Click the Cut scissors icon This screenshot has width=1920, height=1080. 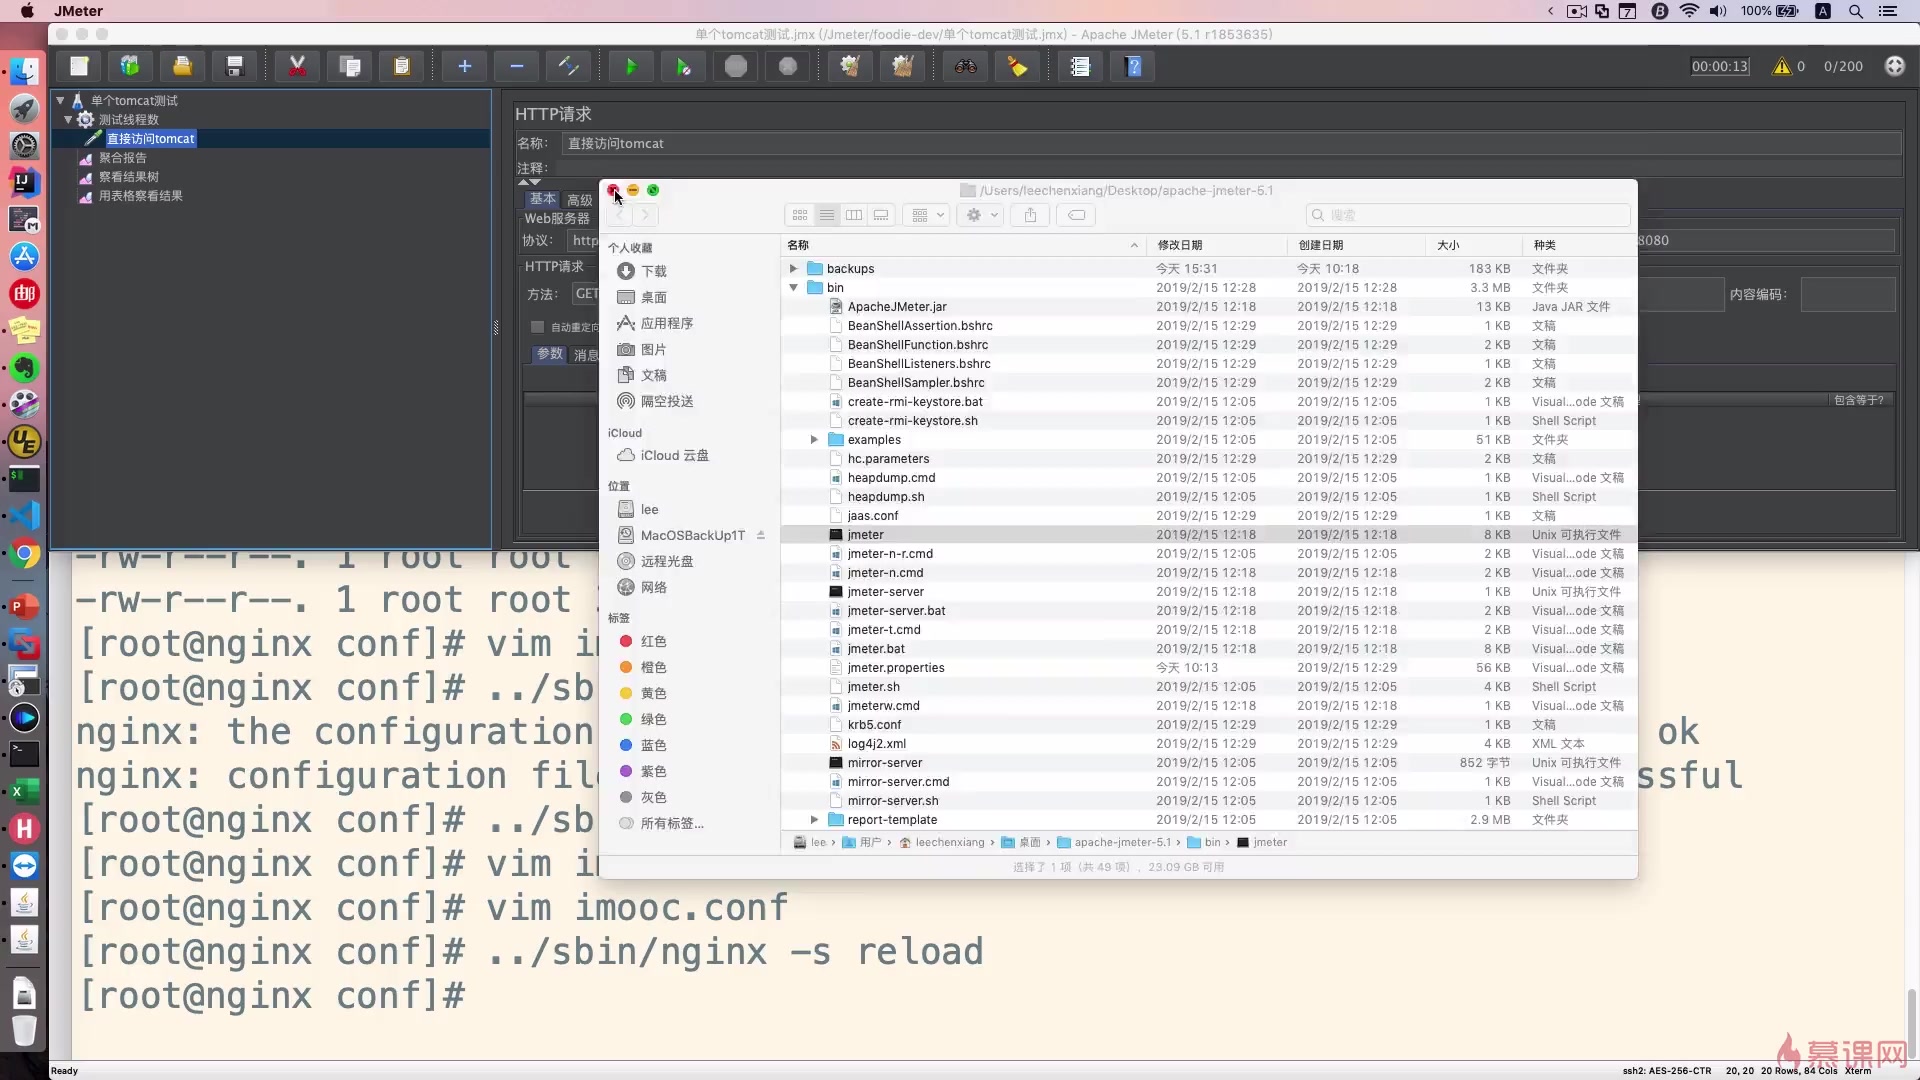click(297, 66)
